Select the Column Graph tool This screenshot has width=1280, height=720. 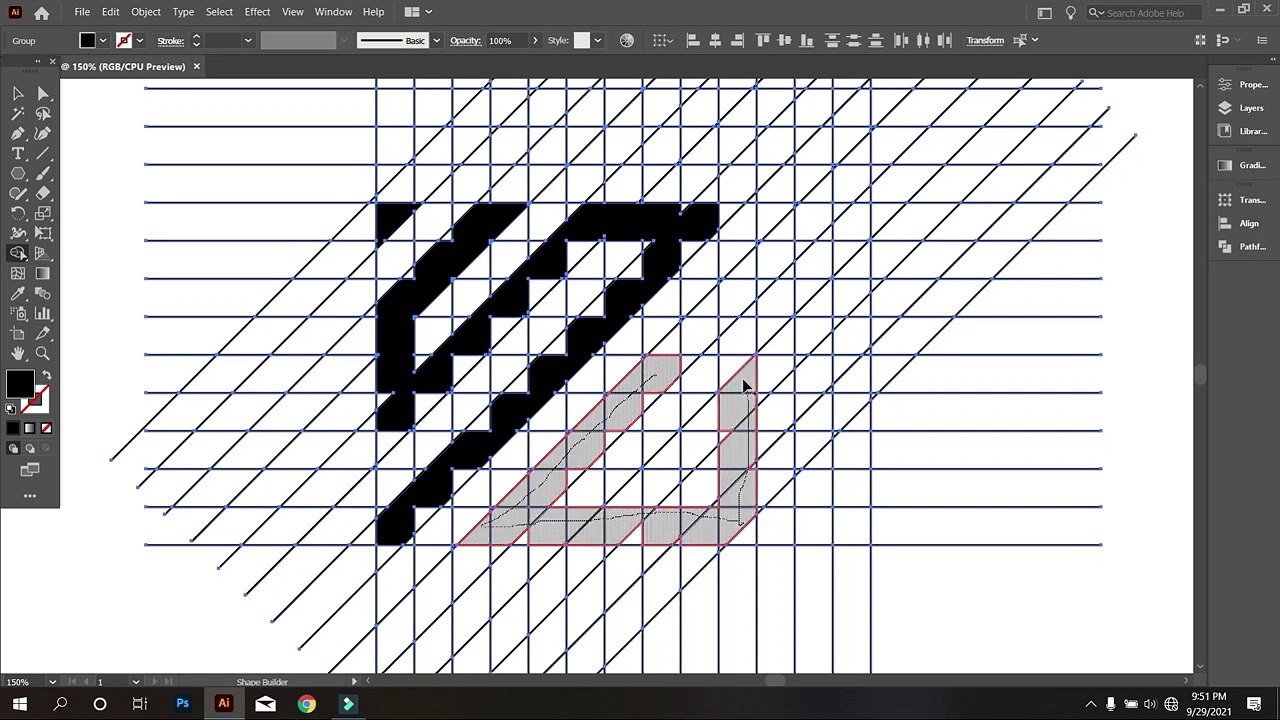click(43, 313)
